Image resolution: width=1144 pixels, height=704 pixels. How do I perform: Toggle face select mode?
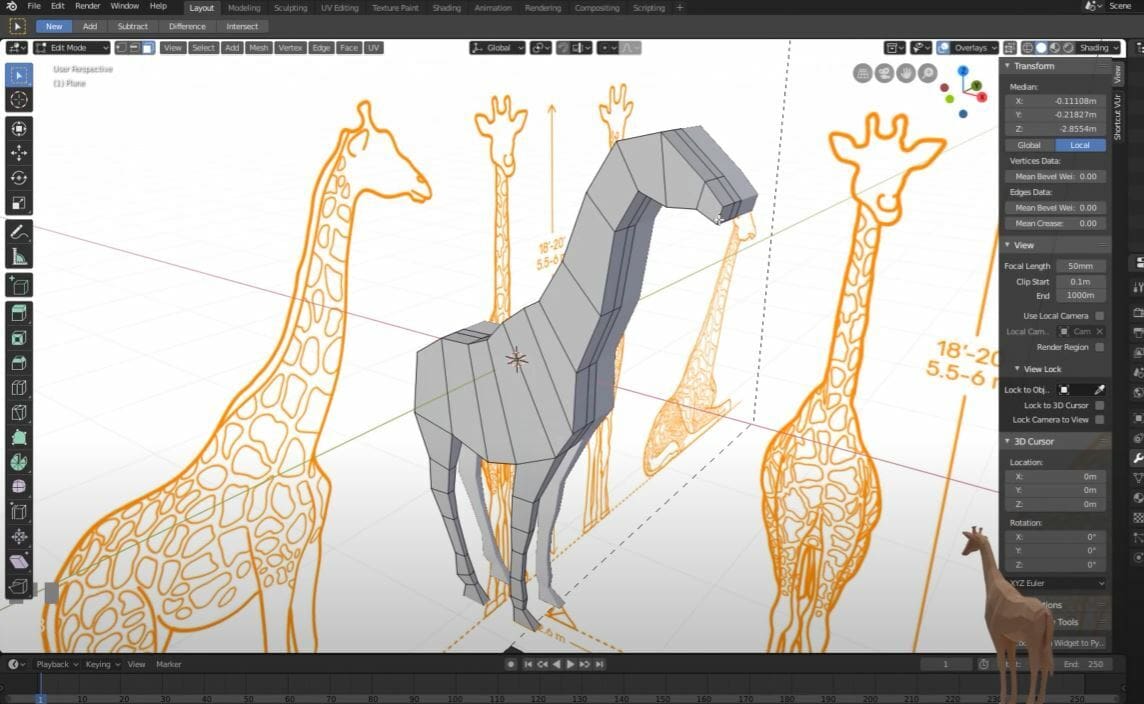[148, 47]
